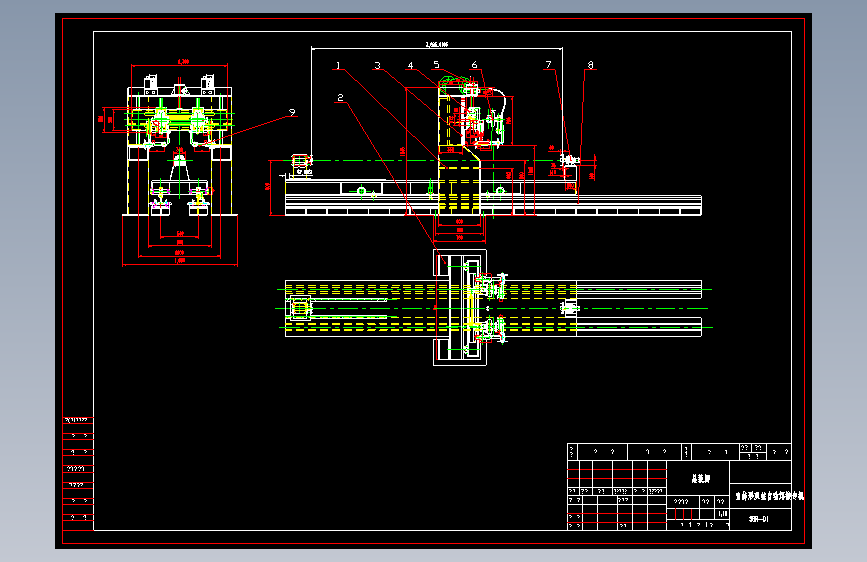This screenshot has height=562, width=867.
Task: Click drawing number SSR-01 in the title block
Action: (x=759, y=519)
